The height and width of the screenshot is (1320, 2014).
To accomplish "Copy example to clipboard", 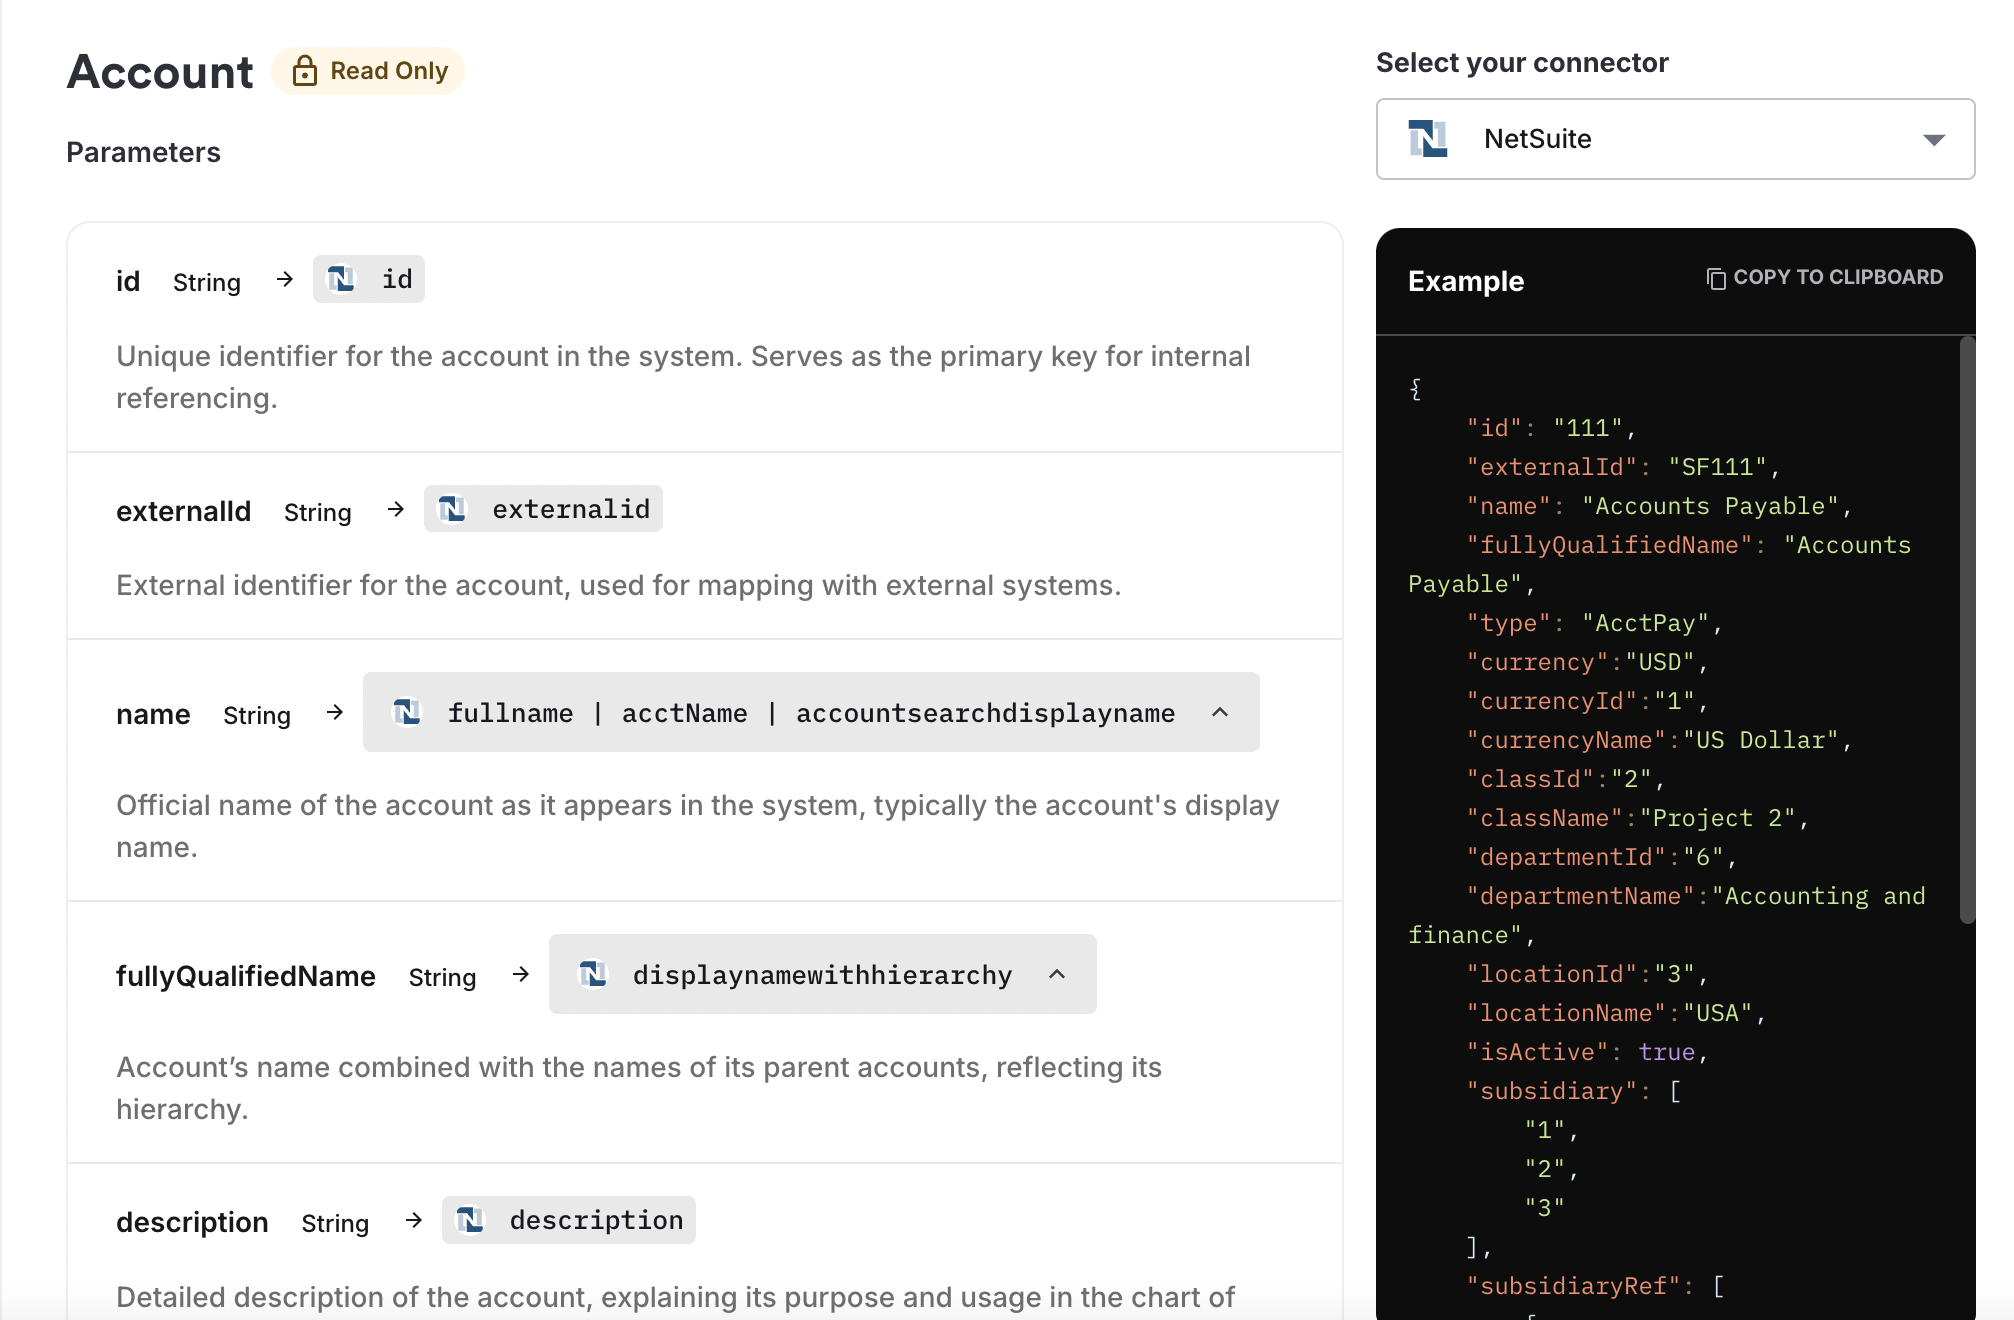I will [x=1825, y=278].
